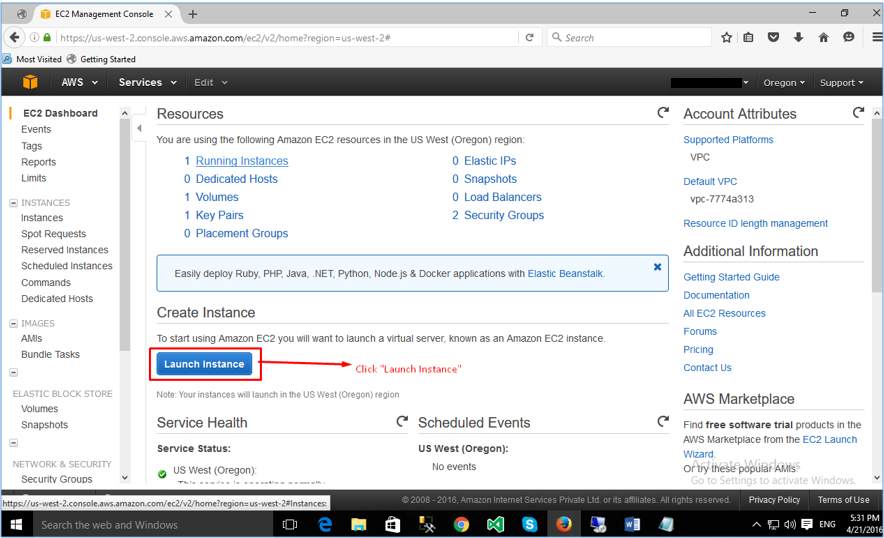Open the Terms of Use footer link
The height and width of the screenshot is (538, 884).
843,500
